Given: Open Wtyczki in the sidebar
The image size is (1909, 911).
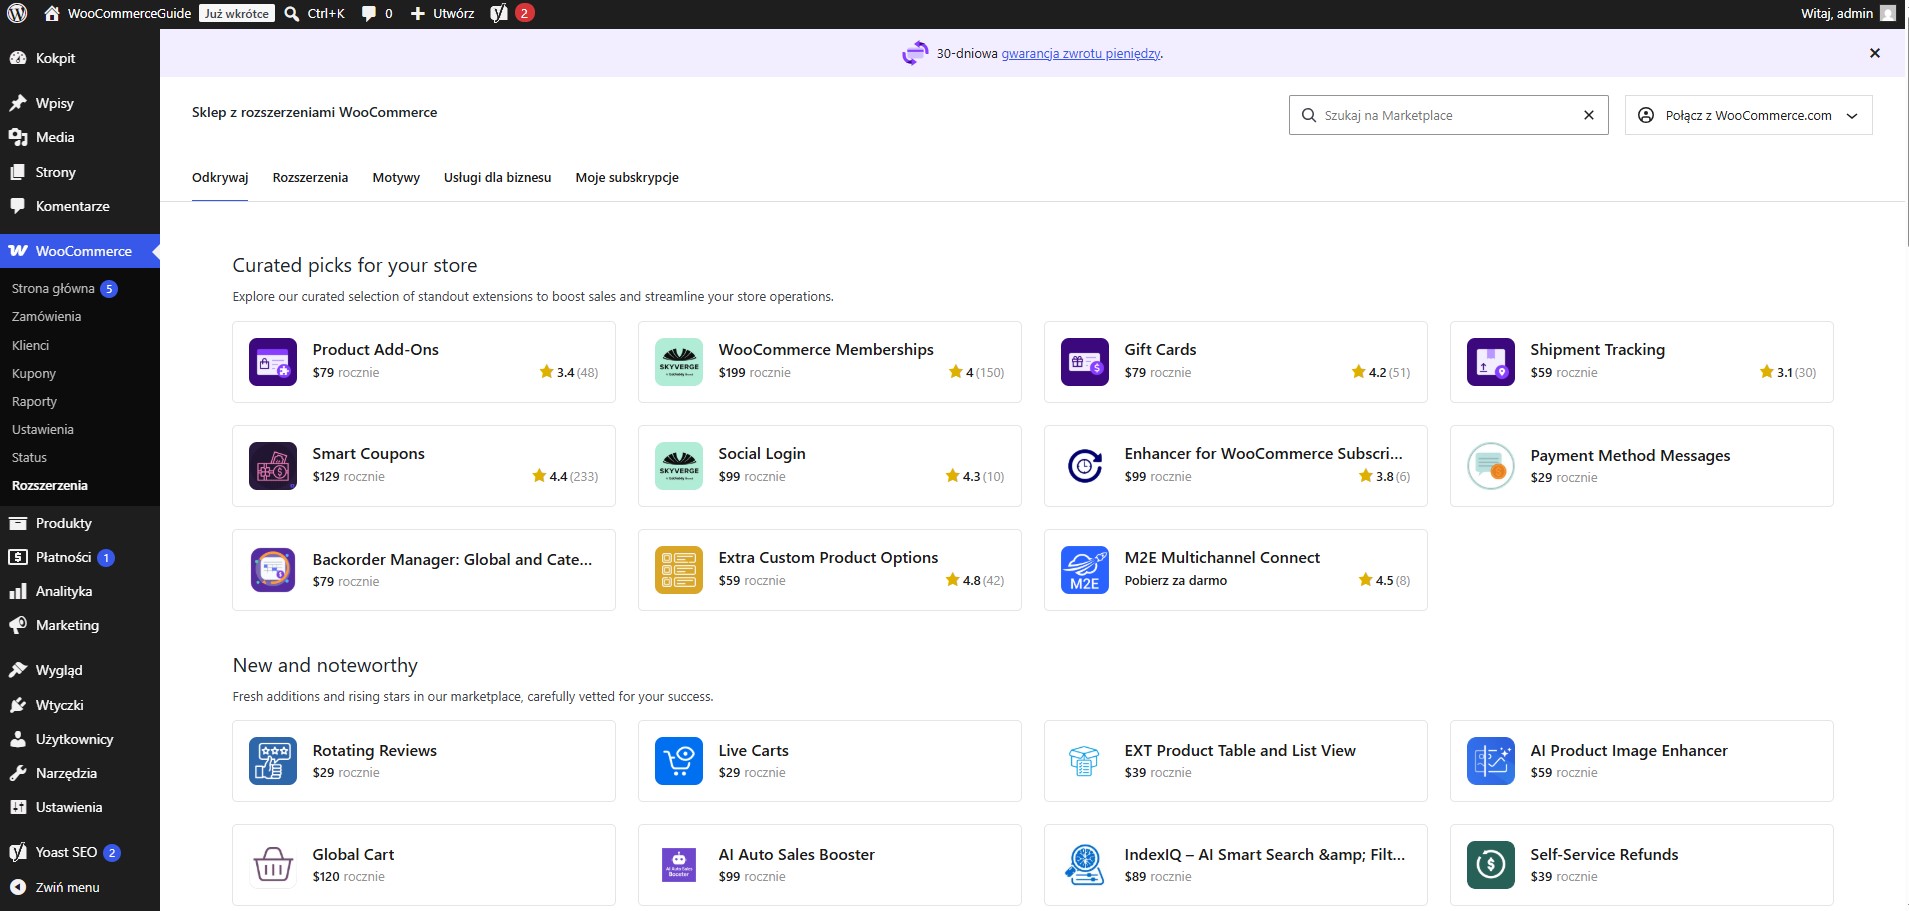Looking at the screenshot, I should pos(80,705).
